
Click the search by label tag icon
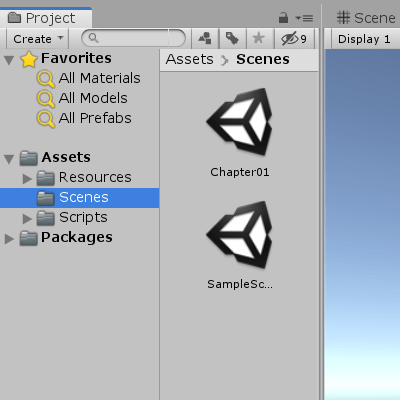click(232, 39)
